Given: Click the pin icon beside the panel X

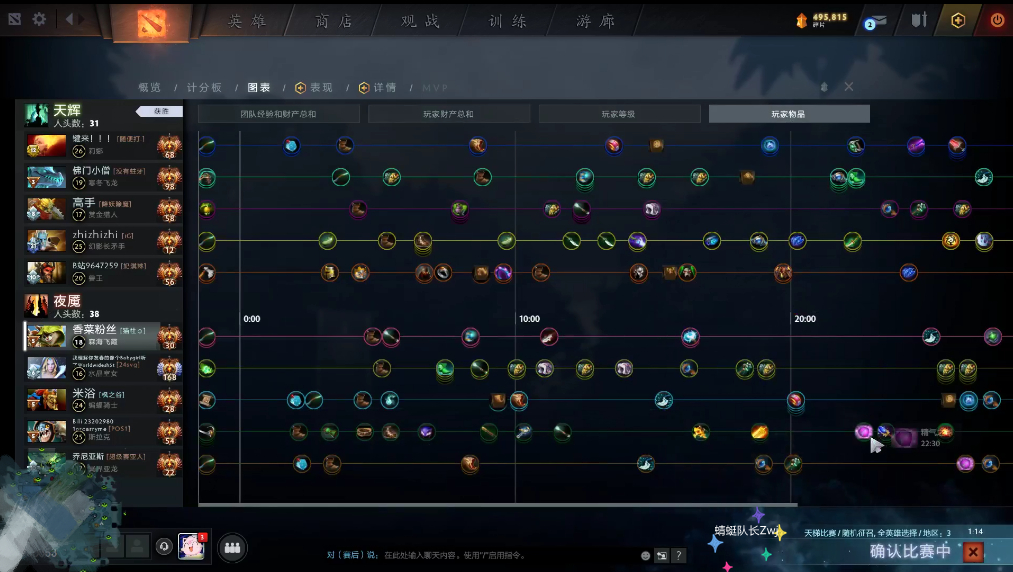Looking at the screenshot, I should coord(824,87).
